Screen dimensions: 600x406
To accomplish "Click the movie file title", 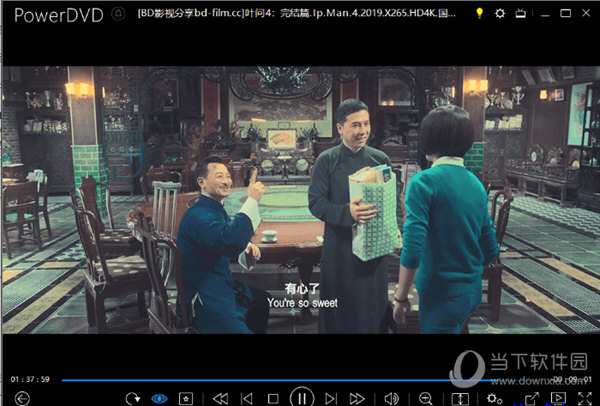I will click(x=297, y=13).
